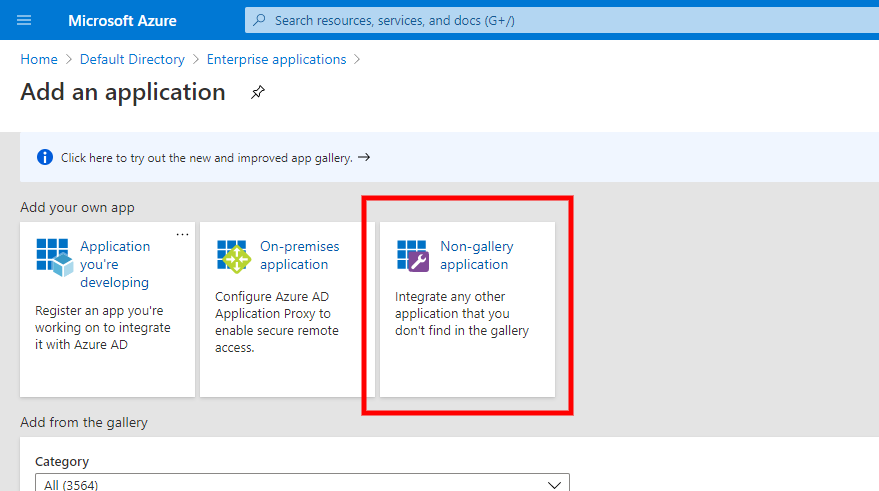
Task: Open Default Directory breadcrumb
Action: pos(132,59)
